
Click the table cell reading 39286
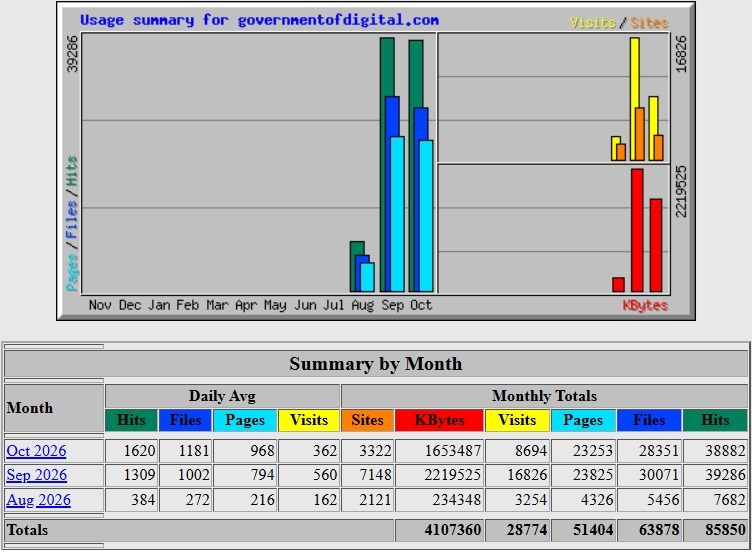coord(725,475)
